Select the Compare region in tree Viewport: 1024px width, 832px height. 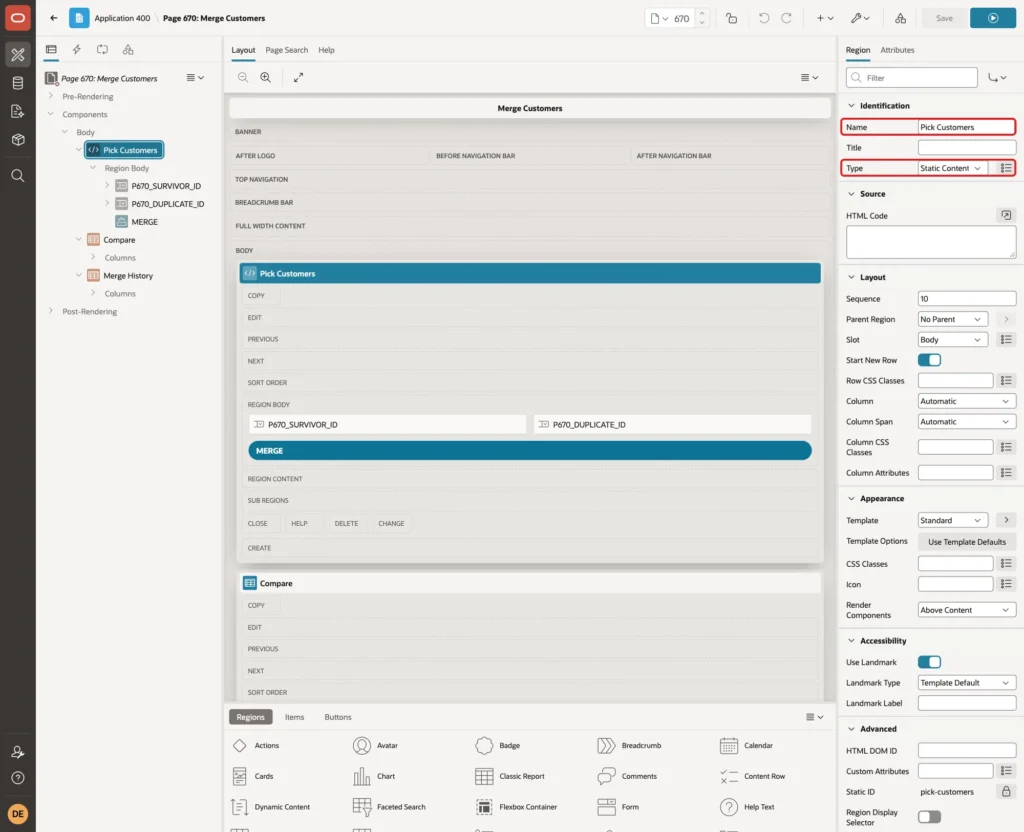coord(119,240)
